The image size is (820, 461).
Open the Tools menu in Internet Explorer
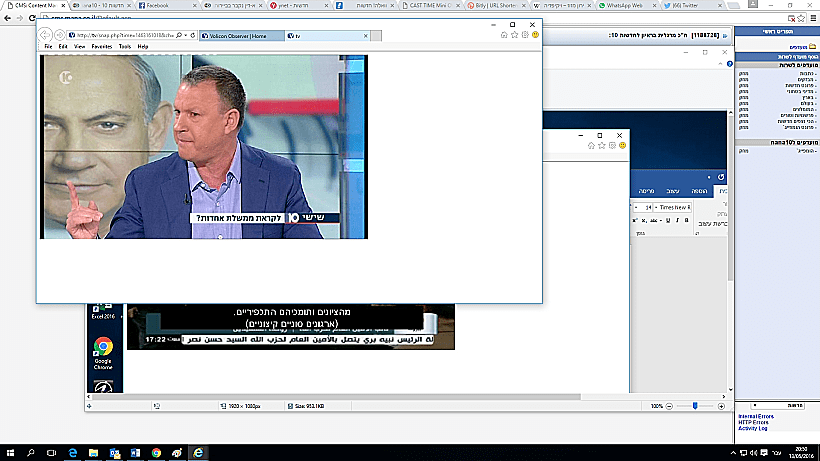click(x=125, y=46)
